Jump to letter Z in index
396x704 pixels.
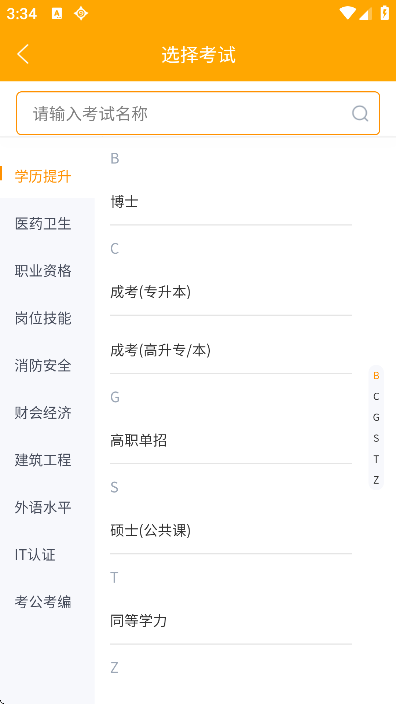[x=376, y=480]
